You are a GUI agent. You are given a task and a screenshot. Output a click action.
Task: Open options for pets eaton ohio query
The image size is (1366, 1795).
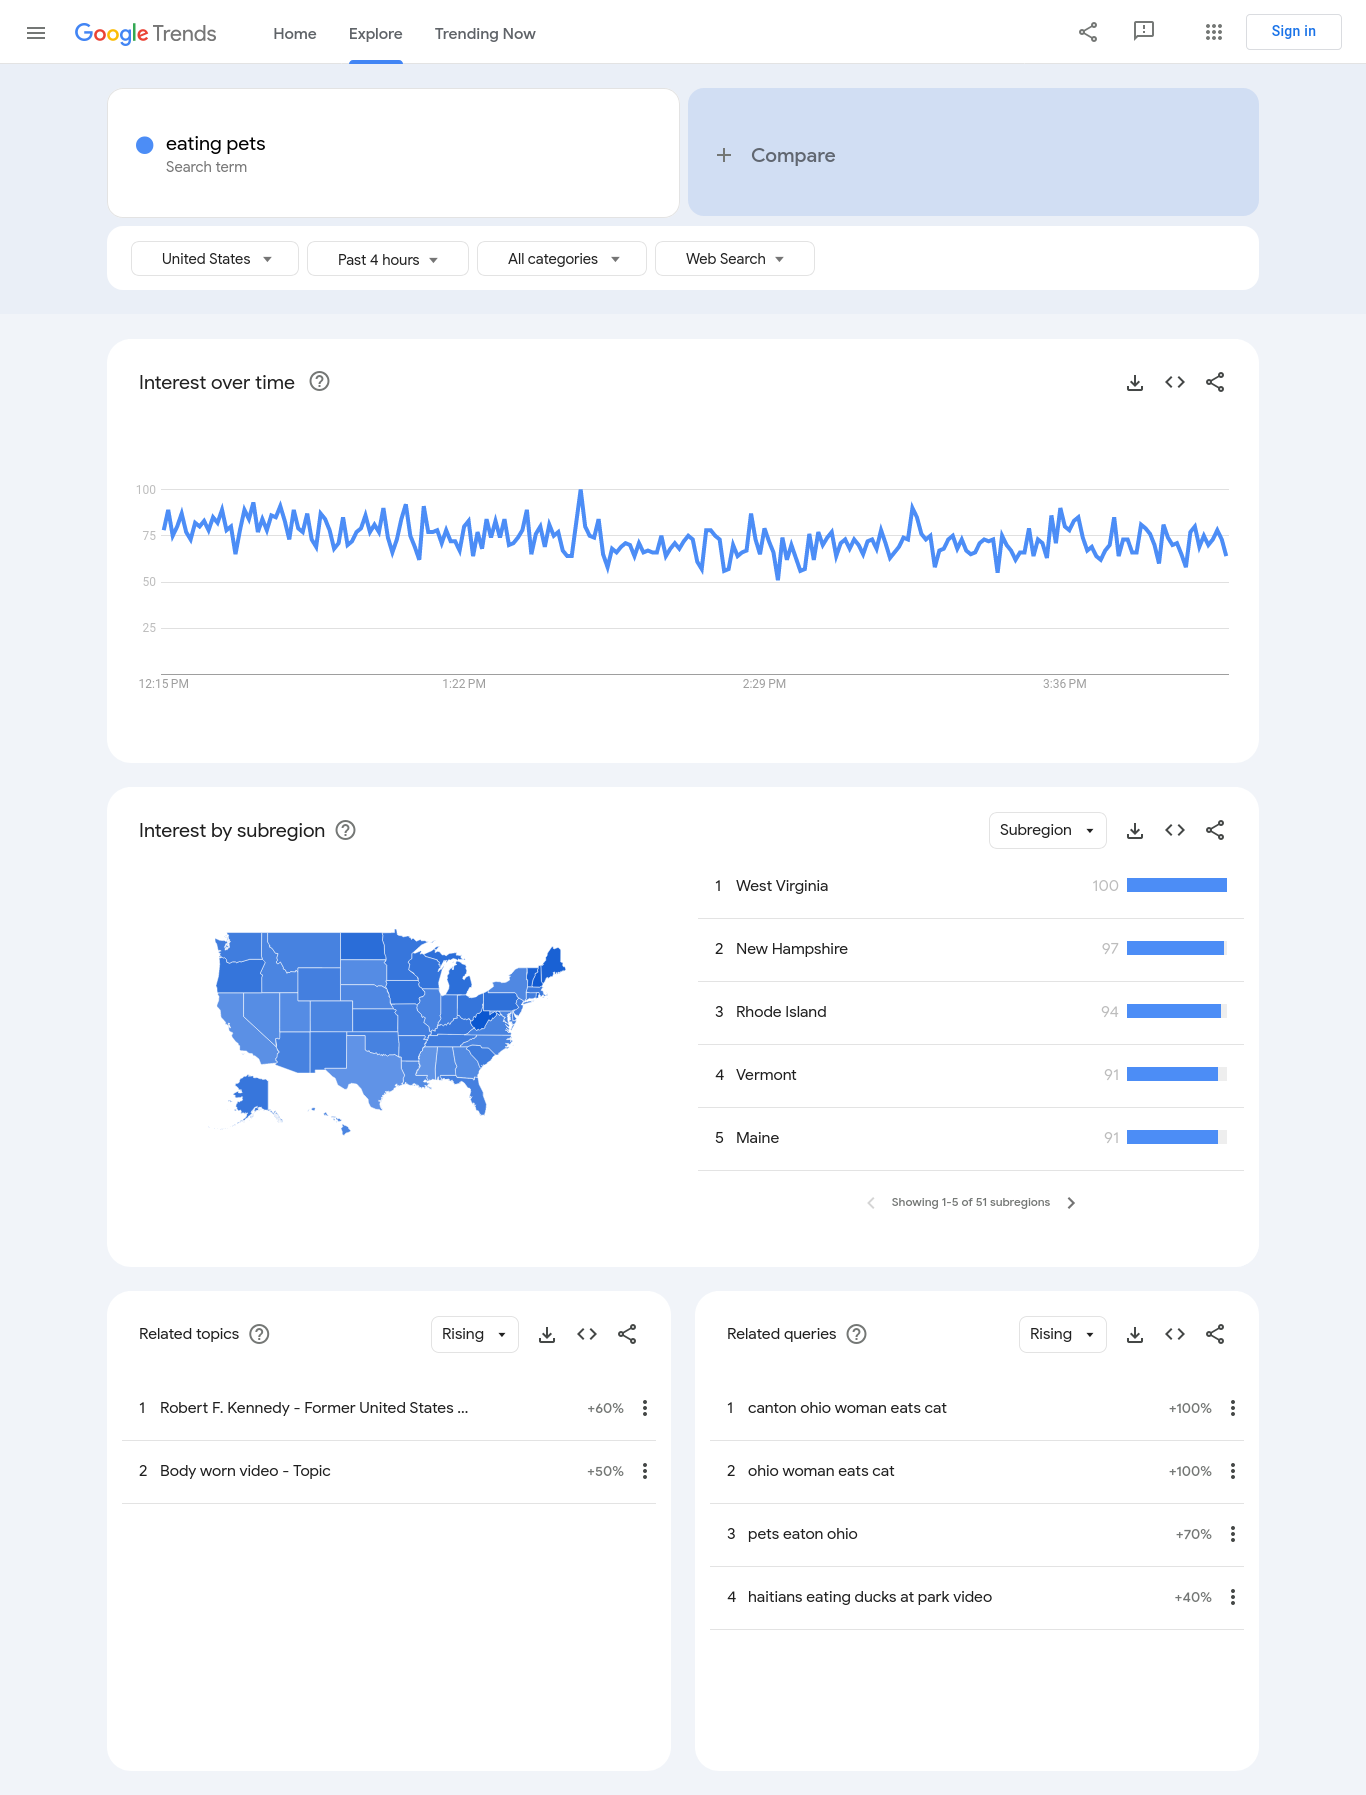click(1233, 1534)
